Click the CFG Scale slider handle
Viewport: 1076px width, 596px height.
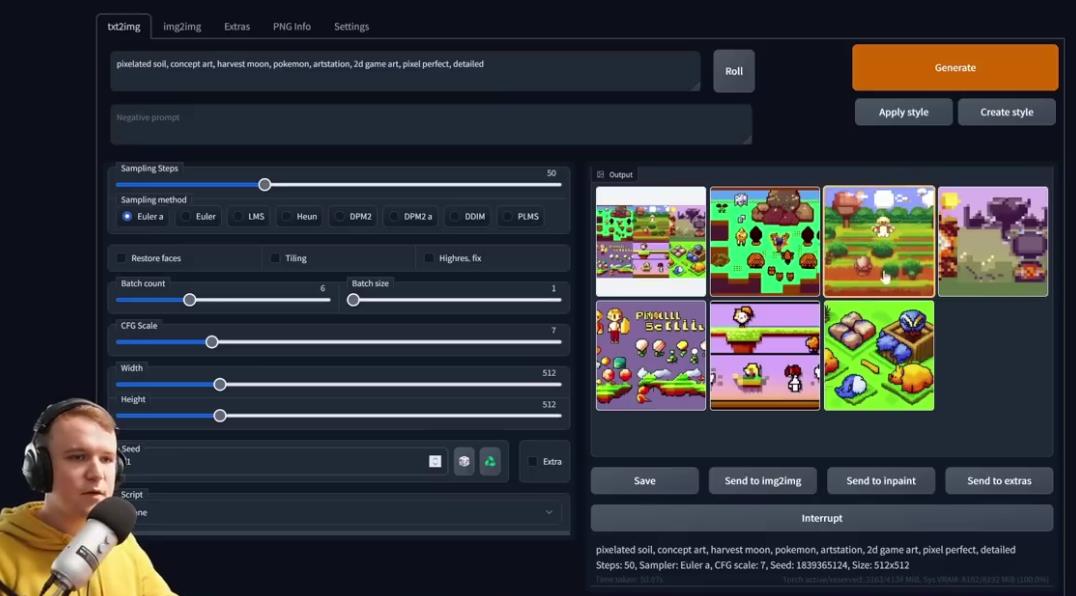[x=212, y=342]
